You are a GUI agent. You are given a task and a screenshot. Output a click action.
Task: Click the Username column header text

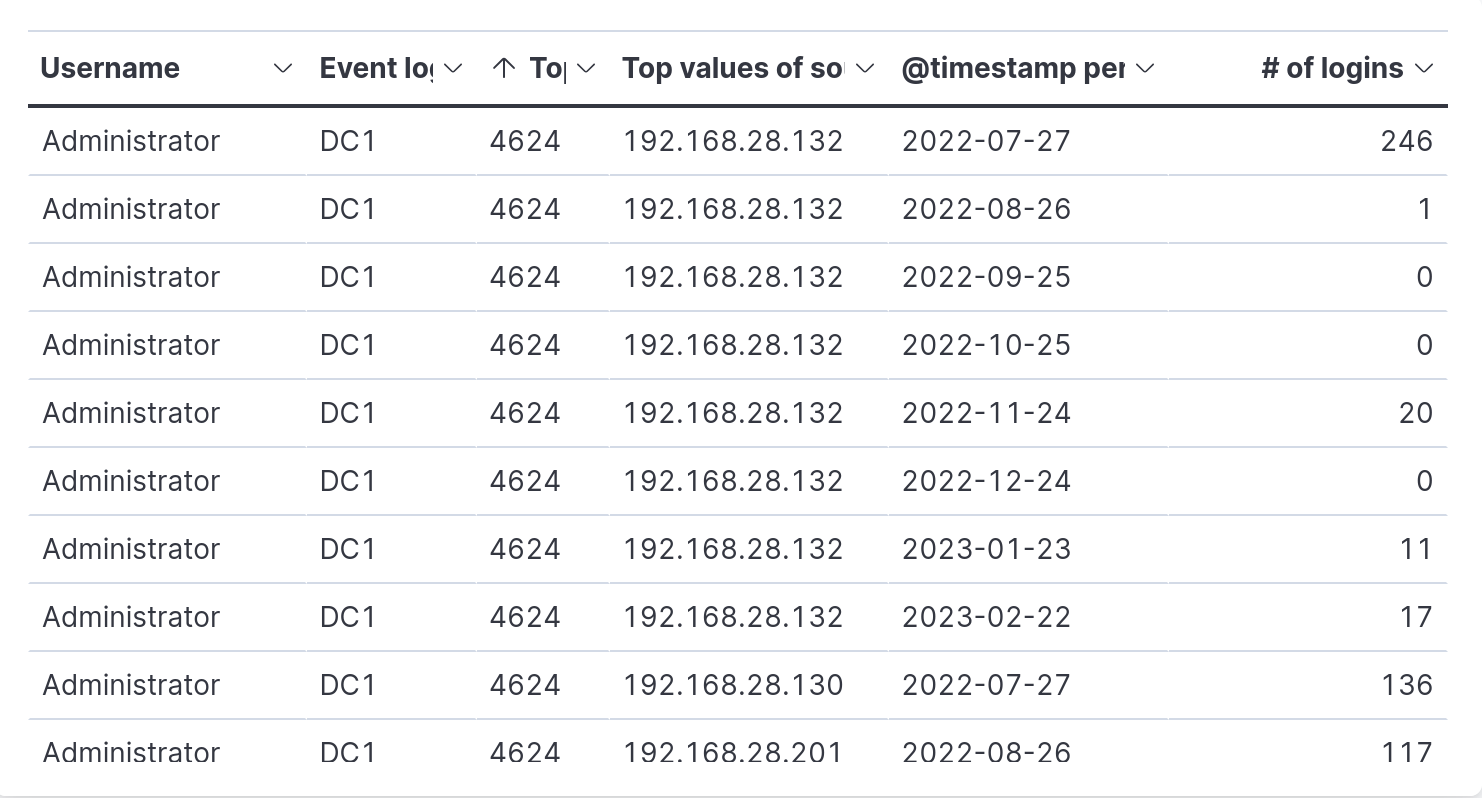pos(110,68)
